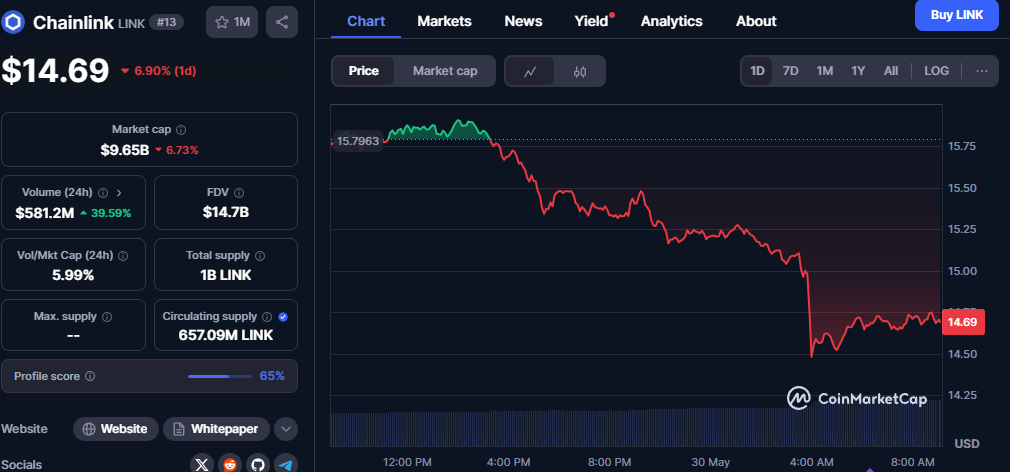Click the 65% profile score value
Screen dimensions: 1010x472
(x=272, y=375)
